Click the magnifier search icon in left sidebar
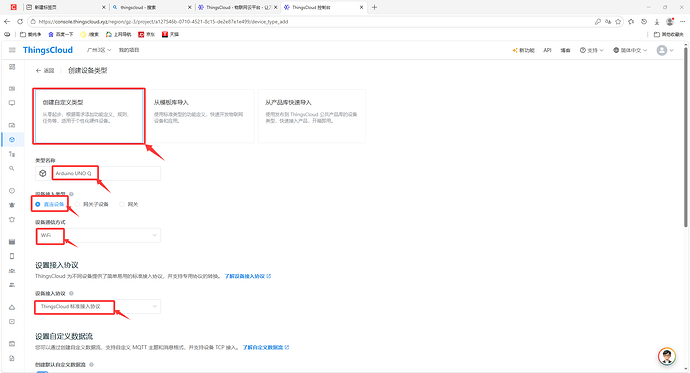Screen dimensions: 690x373 (12, 168)
